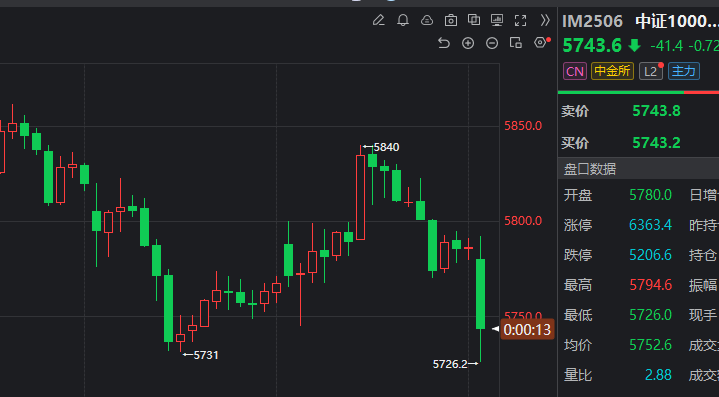This screenshot has width=719, height=397.
Task: Click the 开盘 value 5780.0
Action: (x=650, y=195)
